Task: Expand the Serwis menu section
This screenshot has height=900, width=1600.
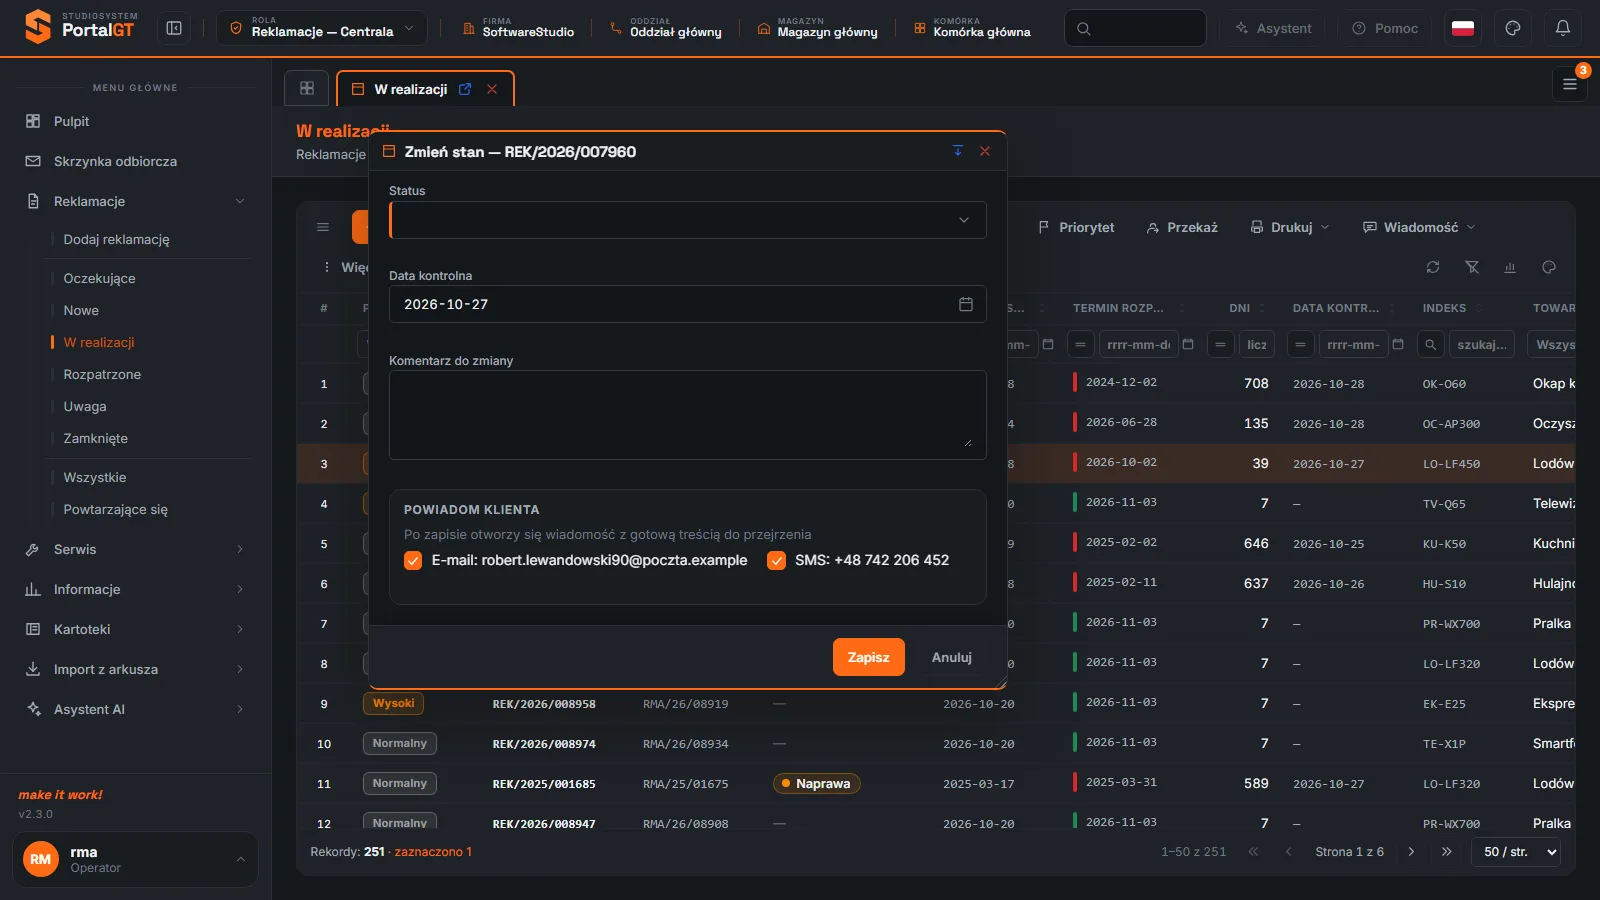Action: 135,549
